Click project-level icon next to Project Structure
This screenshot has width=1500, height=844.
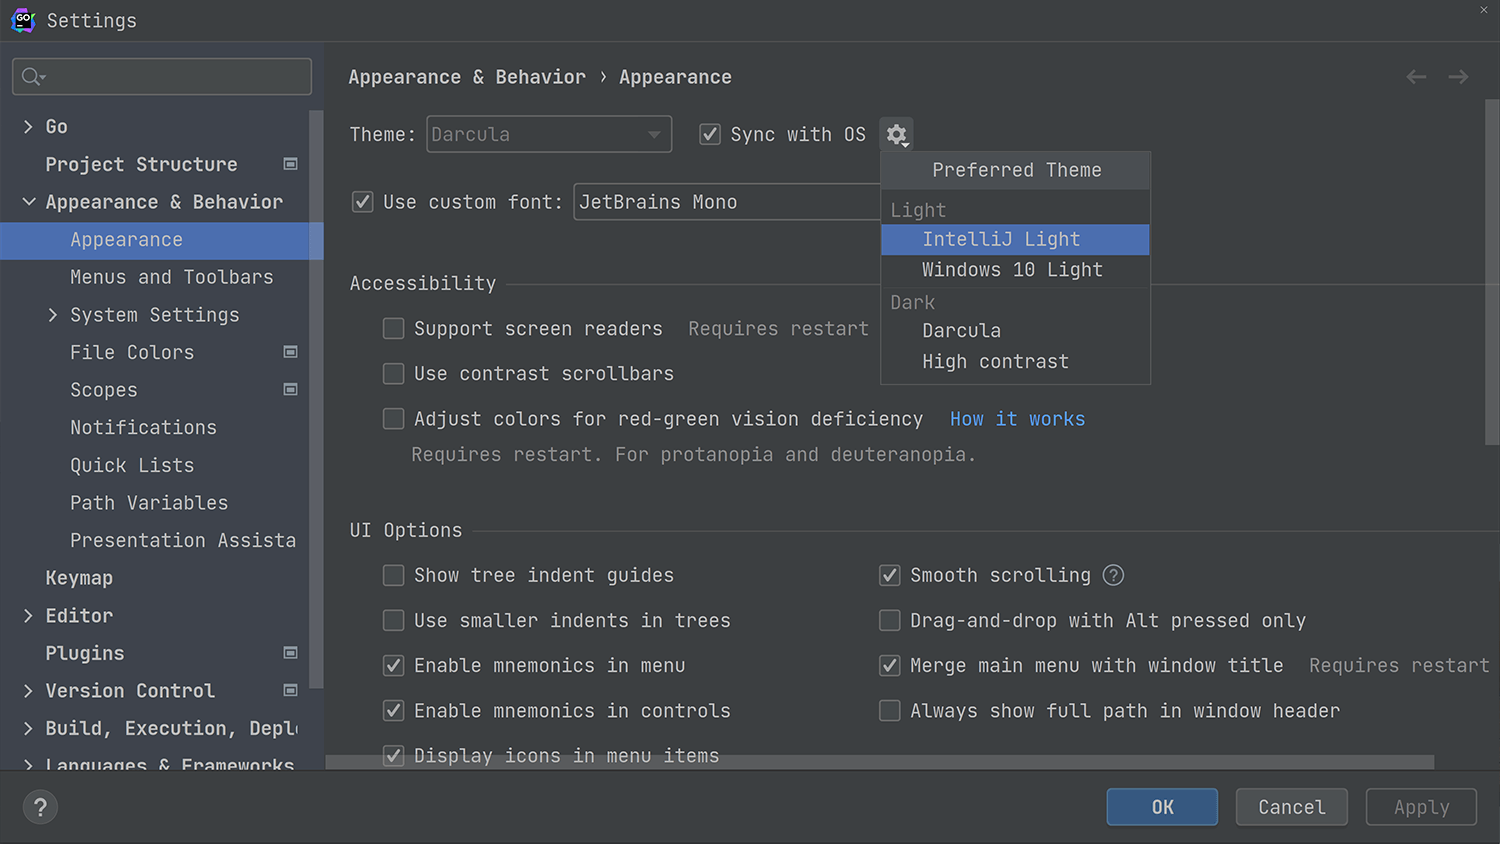tap(291, 164)
